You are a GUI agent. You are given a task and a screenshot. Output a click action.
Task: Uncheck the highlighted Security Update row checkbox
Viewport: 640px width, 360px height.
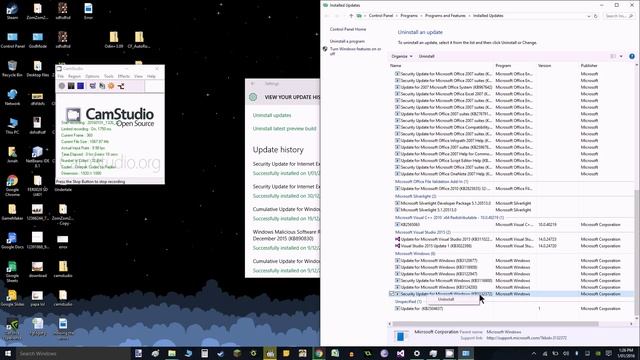[392, 294]
